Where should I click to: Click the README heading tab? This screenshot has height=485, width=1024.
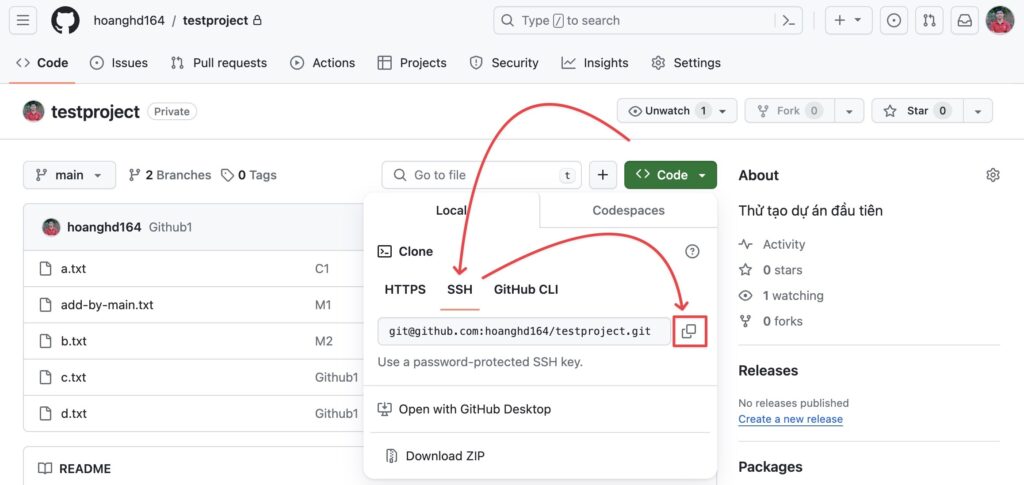pyautogui.click(x=74, y=469)
